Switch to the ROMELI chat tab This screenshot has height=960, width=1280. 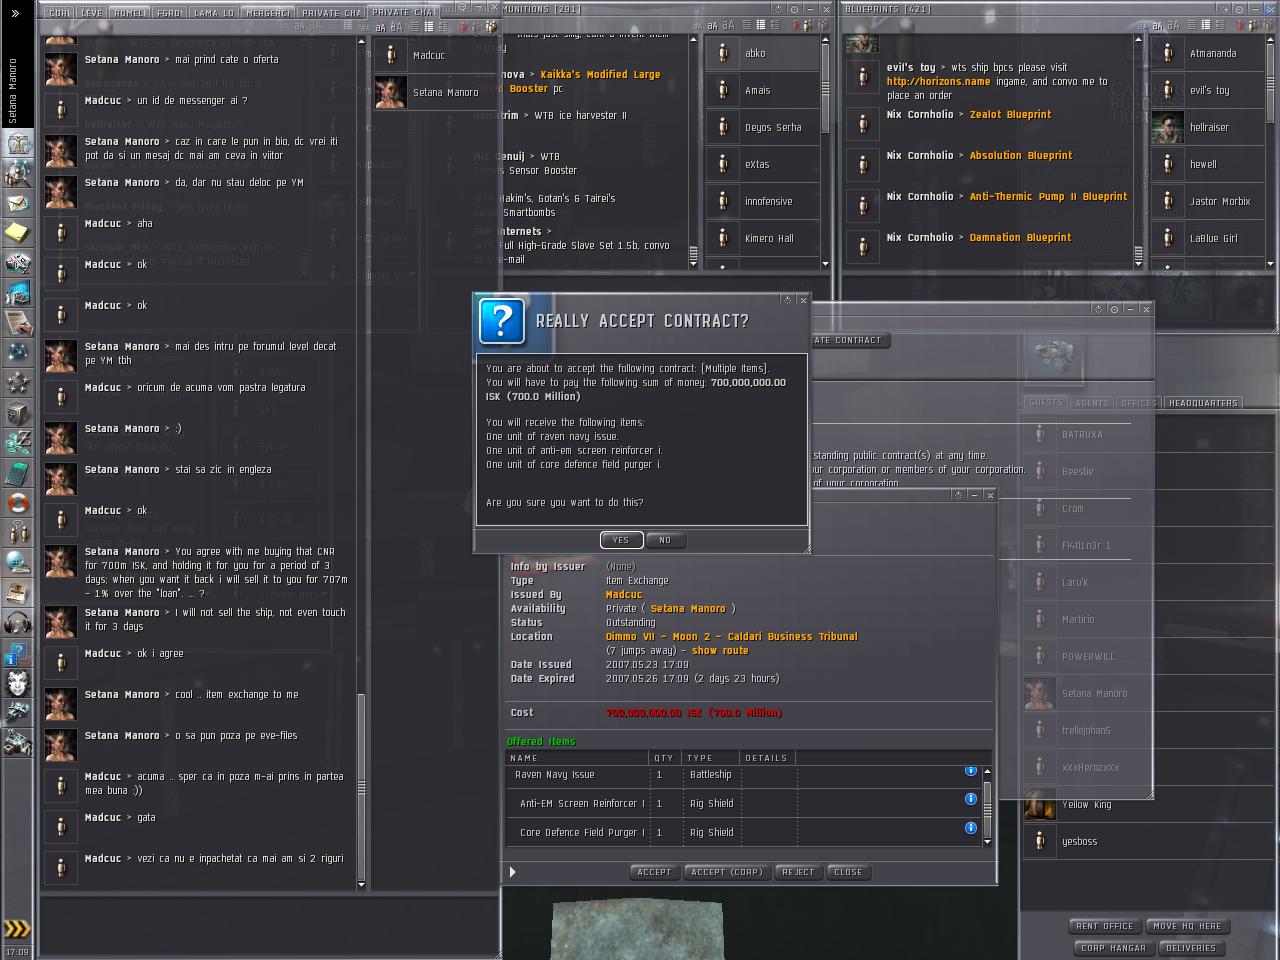tap(130, 13)
